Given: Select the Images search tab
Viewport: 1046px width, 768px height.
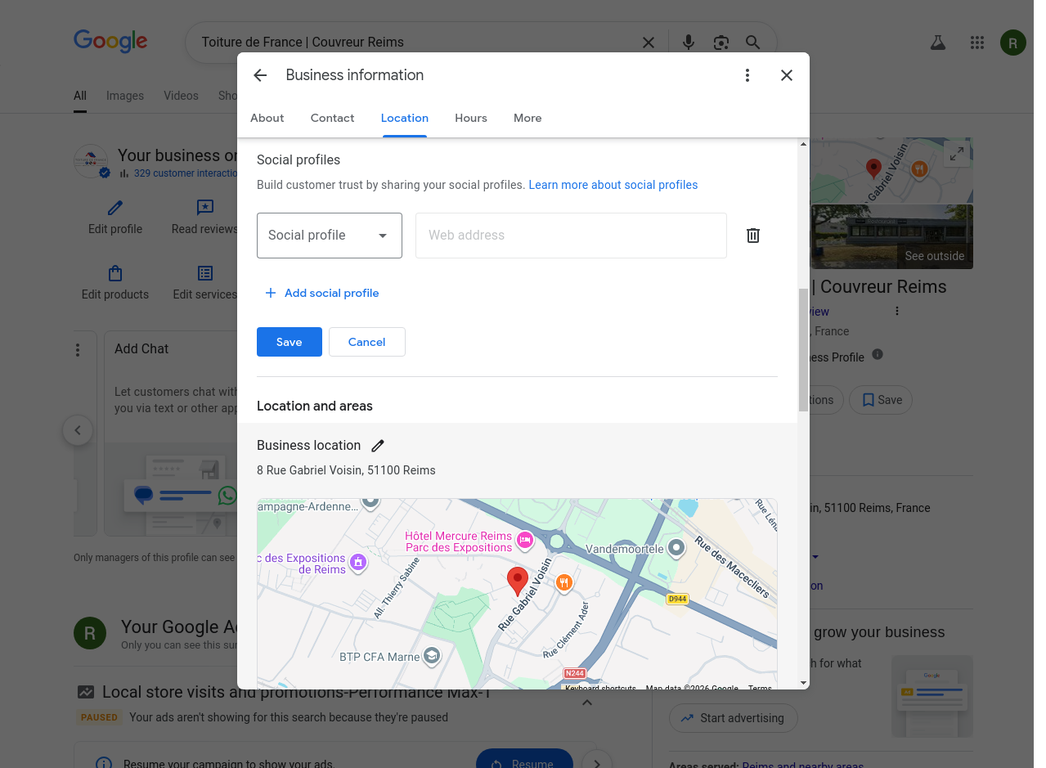Looking at the screenshot, I should (x=124, y=95).
